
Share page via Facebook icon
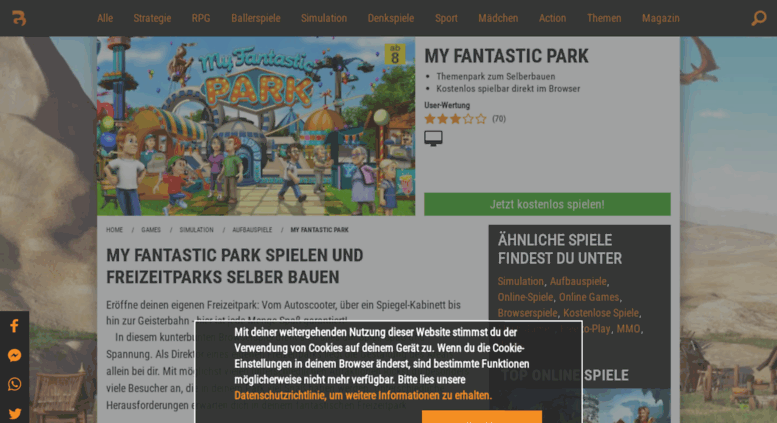click(x=14, y=326)
